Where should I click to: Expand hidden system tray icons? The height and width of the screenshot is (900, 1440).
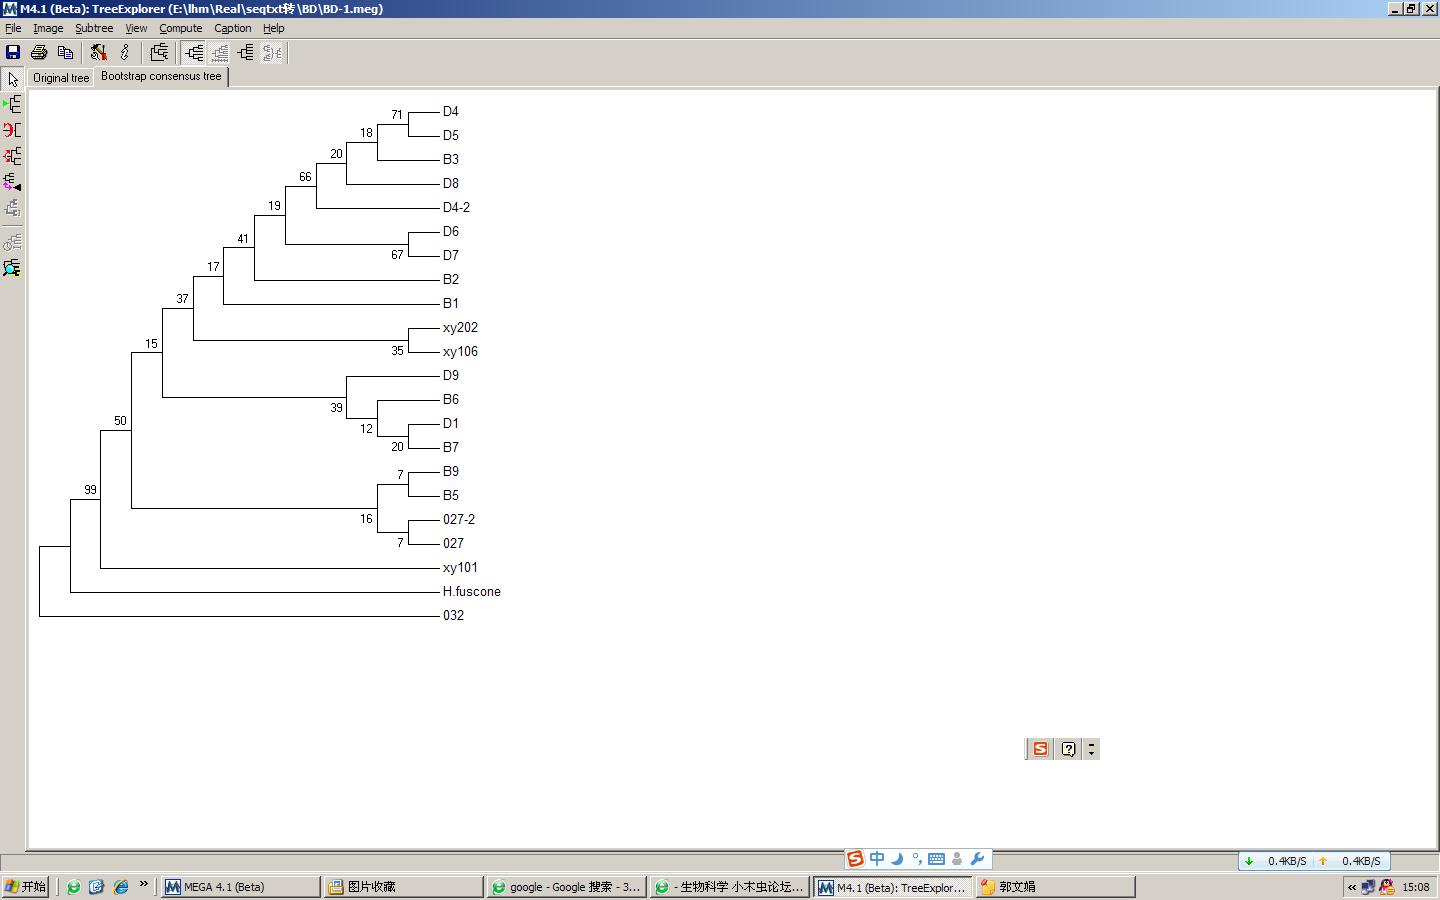(x=1352, y=887)
